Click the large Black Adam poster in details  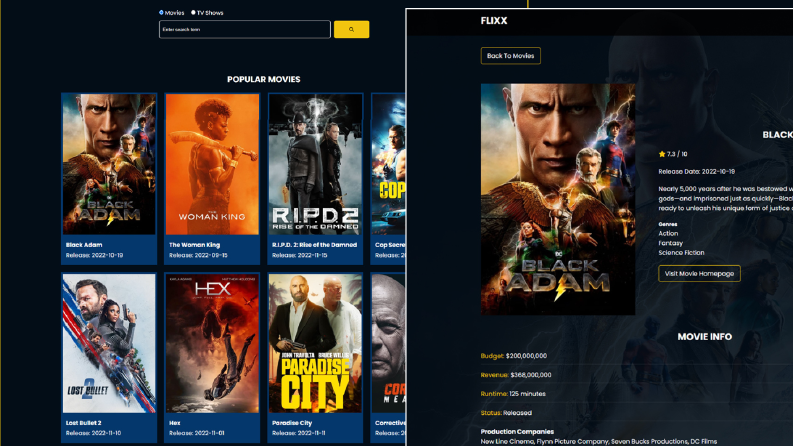coord(558,199)
